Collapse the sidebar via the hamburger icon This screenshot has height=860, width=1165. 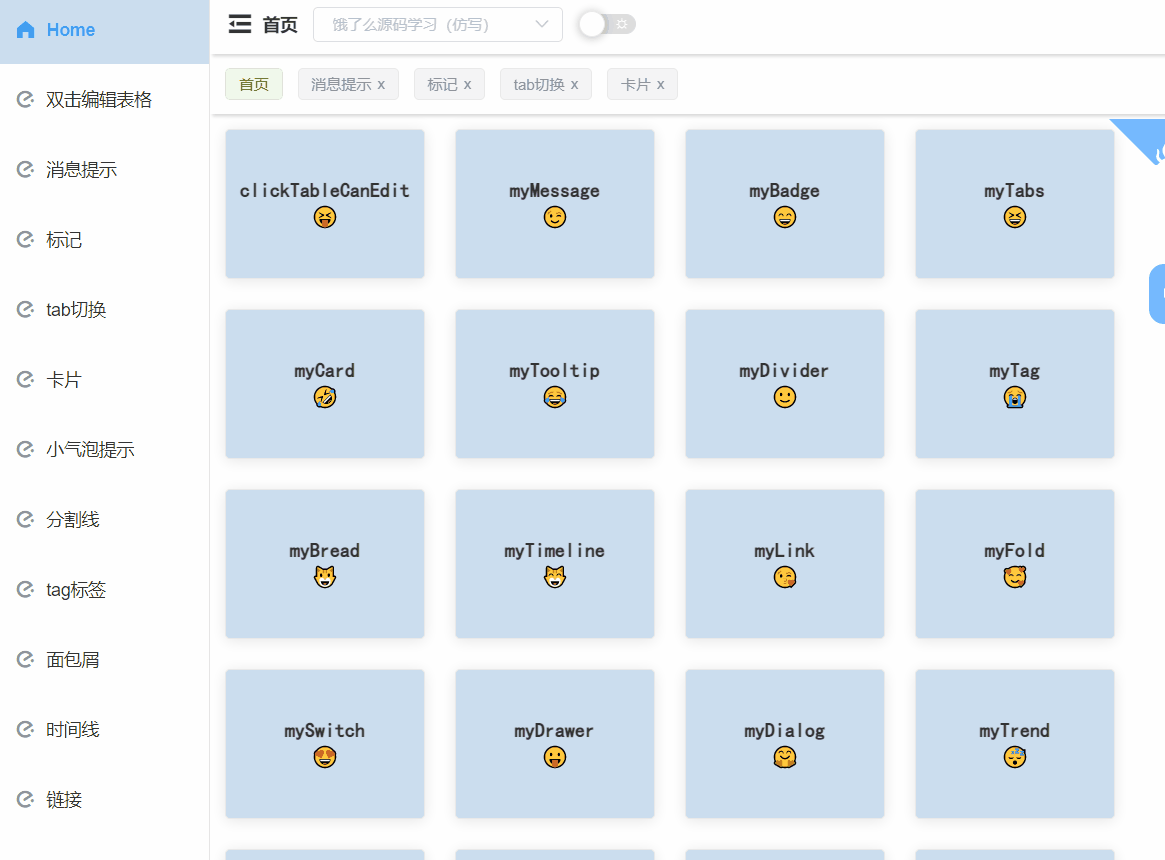tap(239, 24)
